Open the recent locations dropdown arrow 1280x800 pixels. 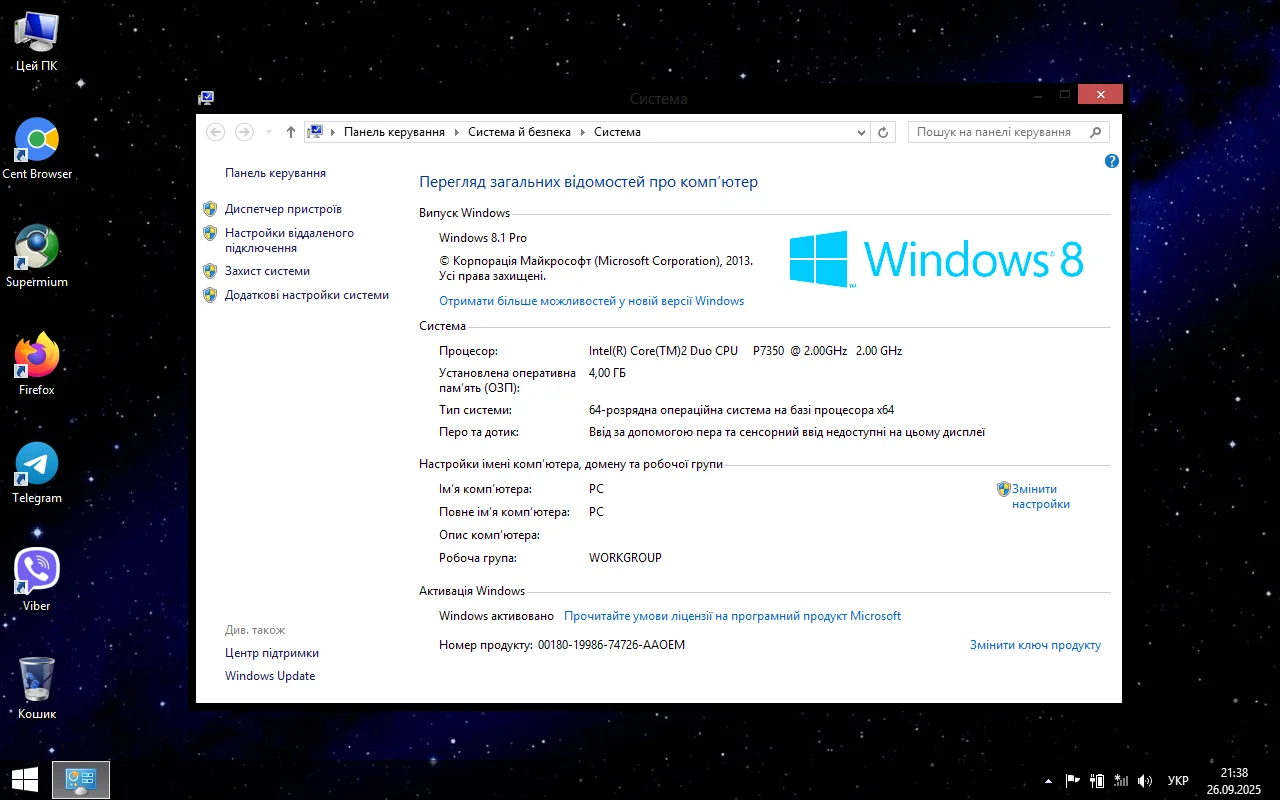(268, 132)
